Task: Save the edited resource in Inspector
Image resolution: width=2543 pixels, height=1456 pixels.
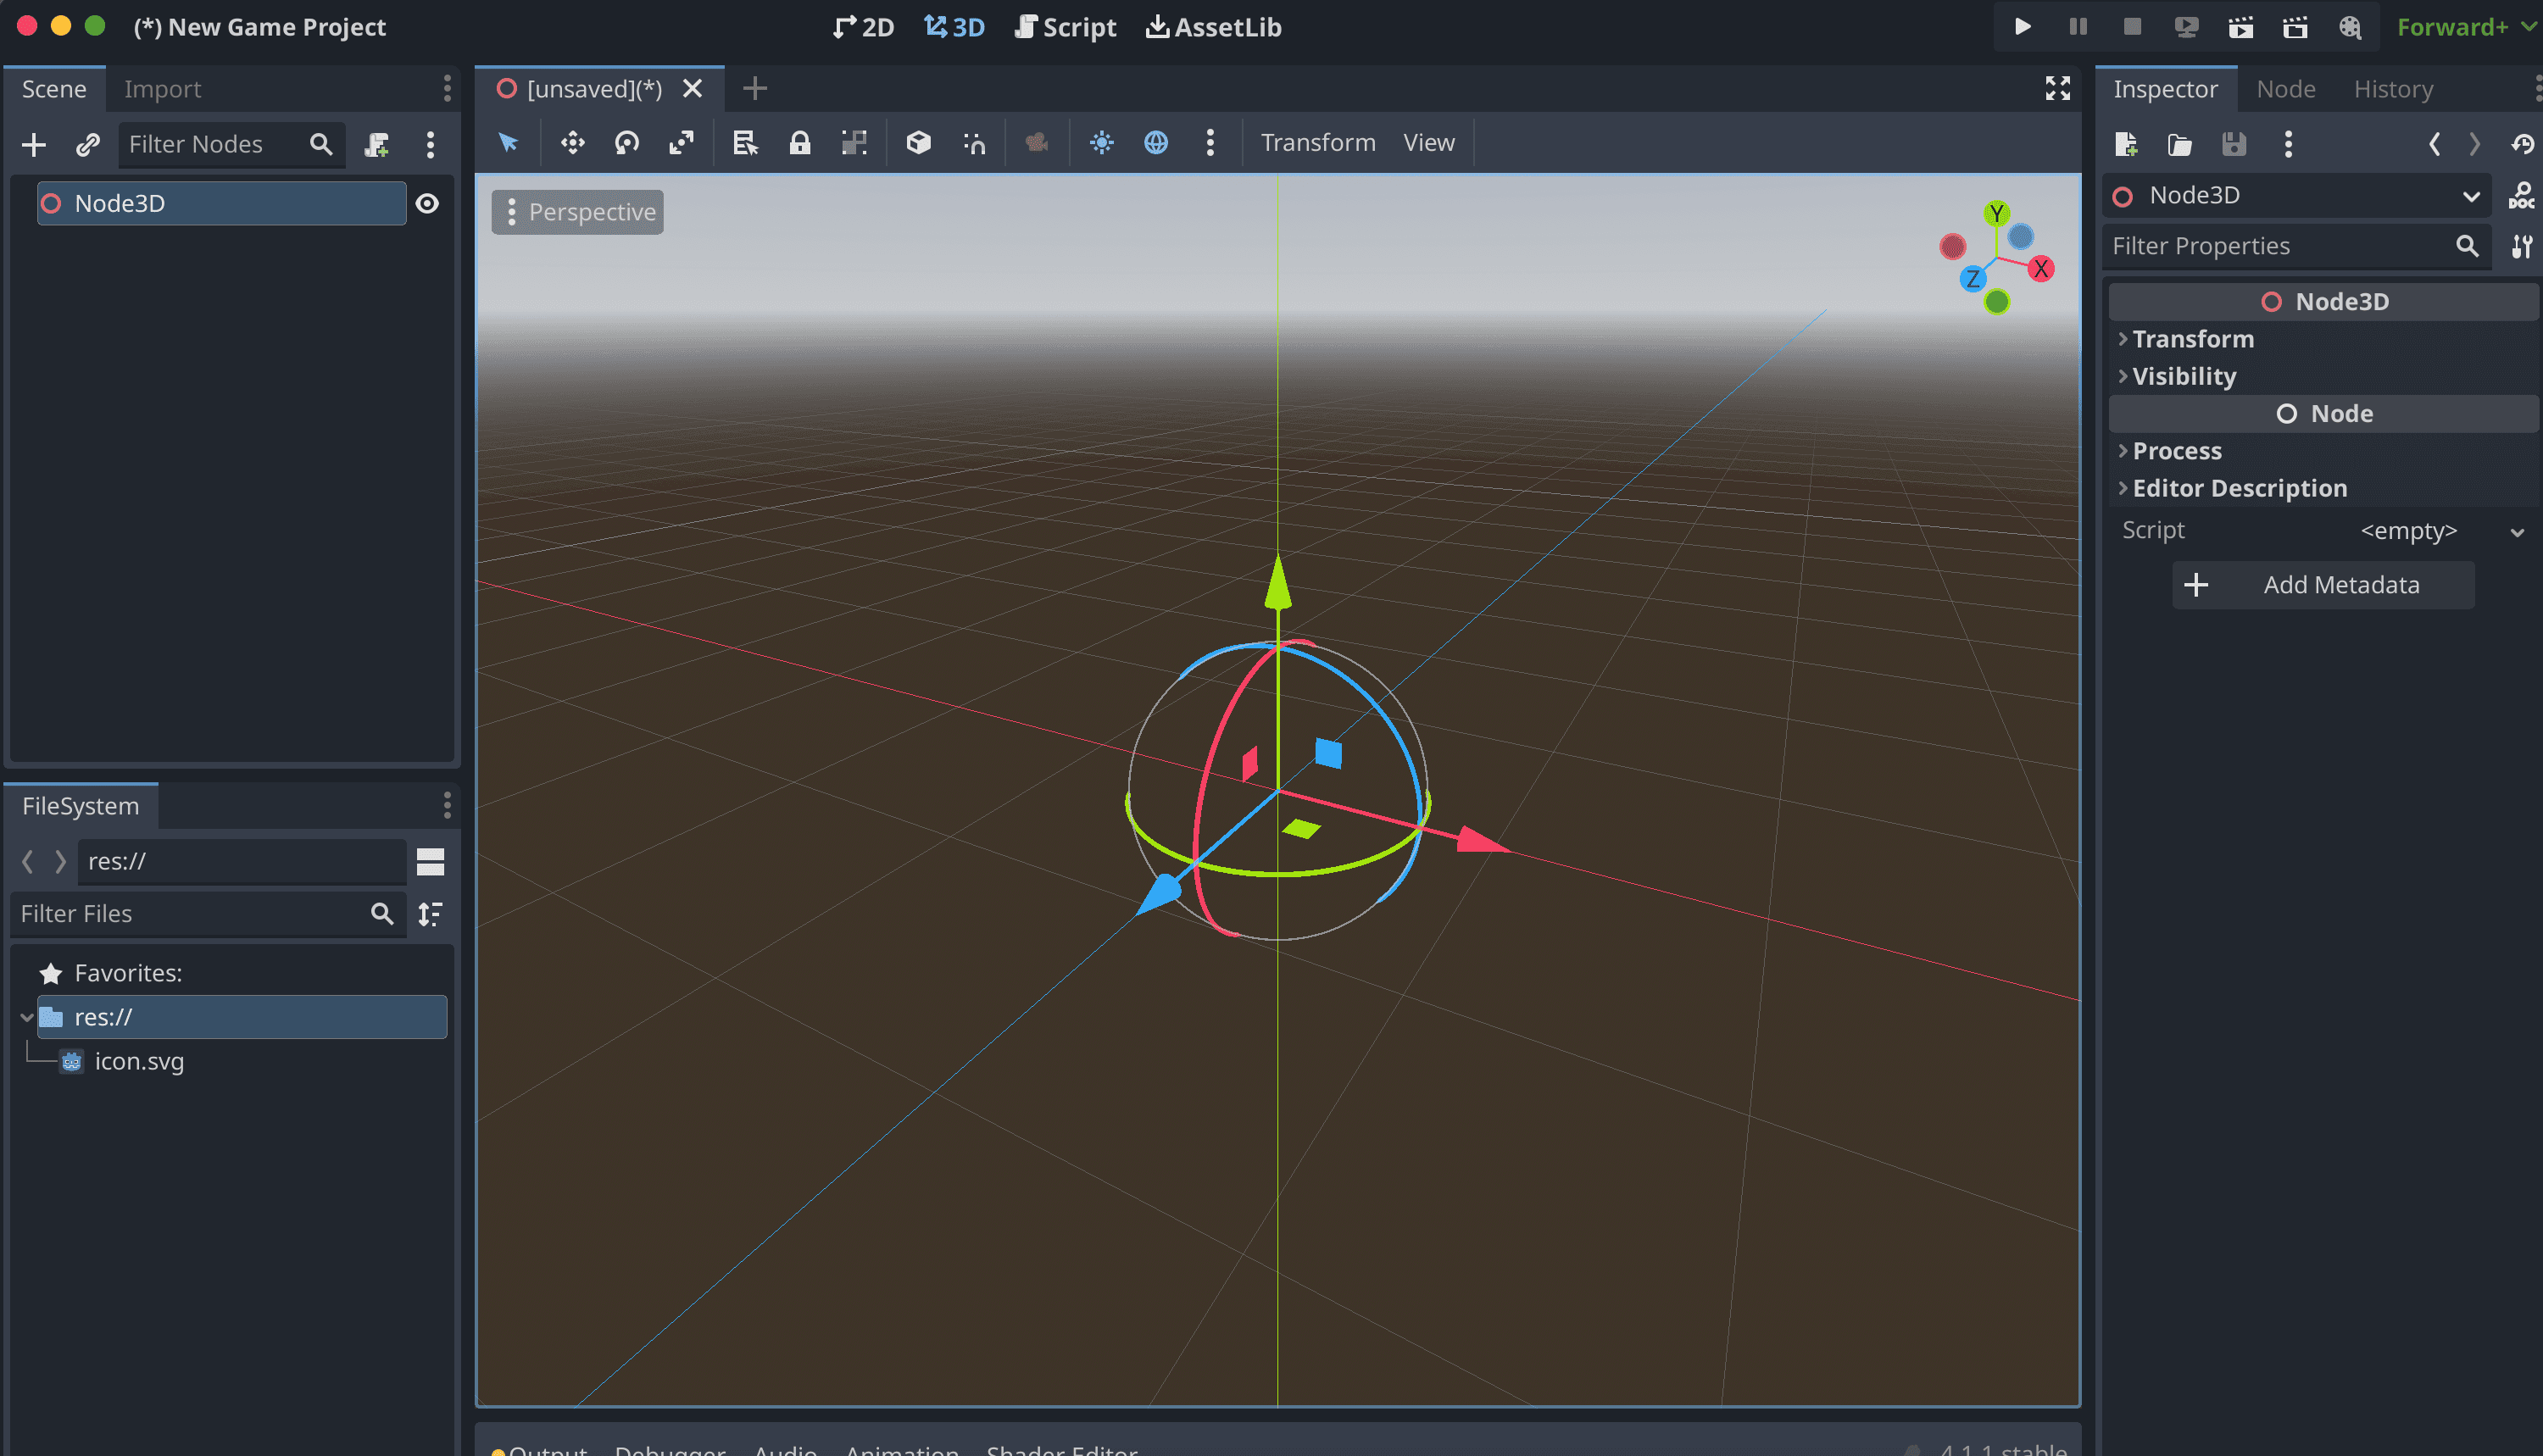Action: tap(2234, 145)
